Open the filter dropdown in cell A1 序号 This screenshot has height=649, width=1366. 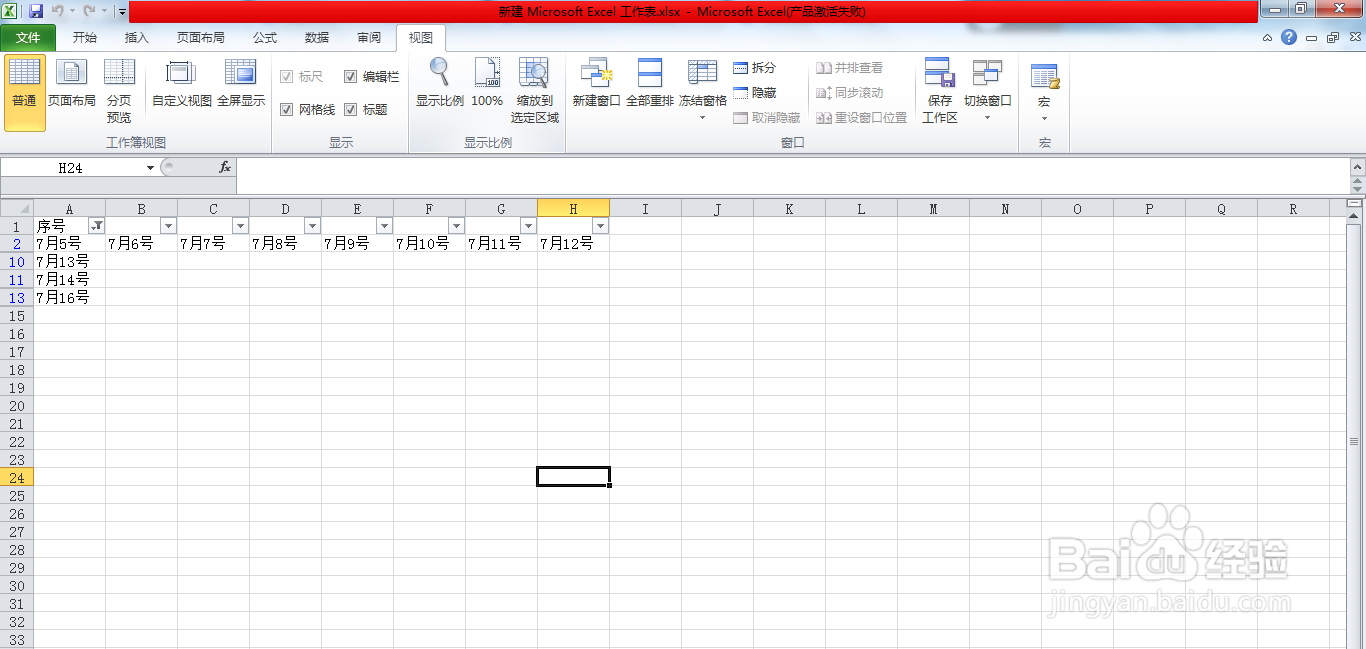(97, 226)
